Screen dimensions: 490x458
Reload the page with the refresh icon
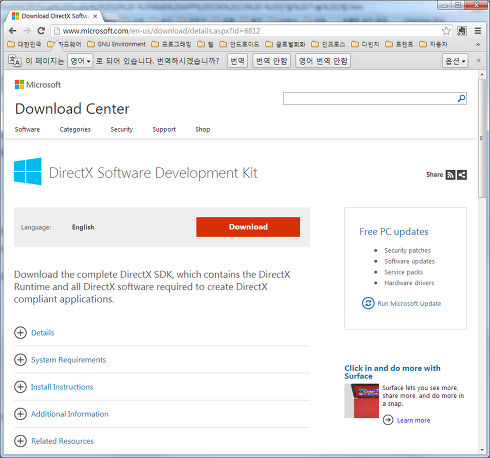[41, 31]
